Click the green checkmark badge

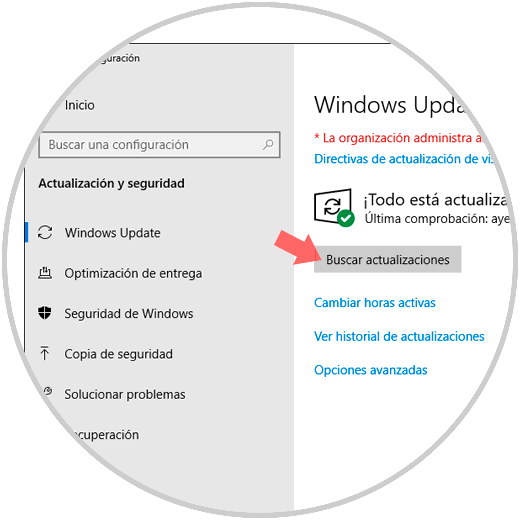(x=346, y=218)
